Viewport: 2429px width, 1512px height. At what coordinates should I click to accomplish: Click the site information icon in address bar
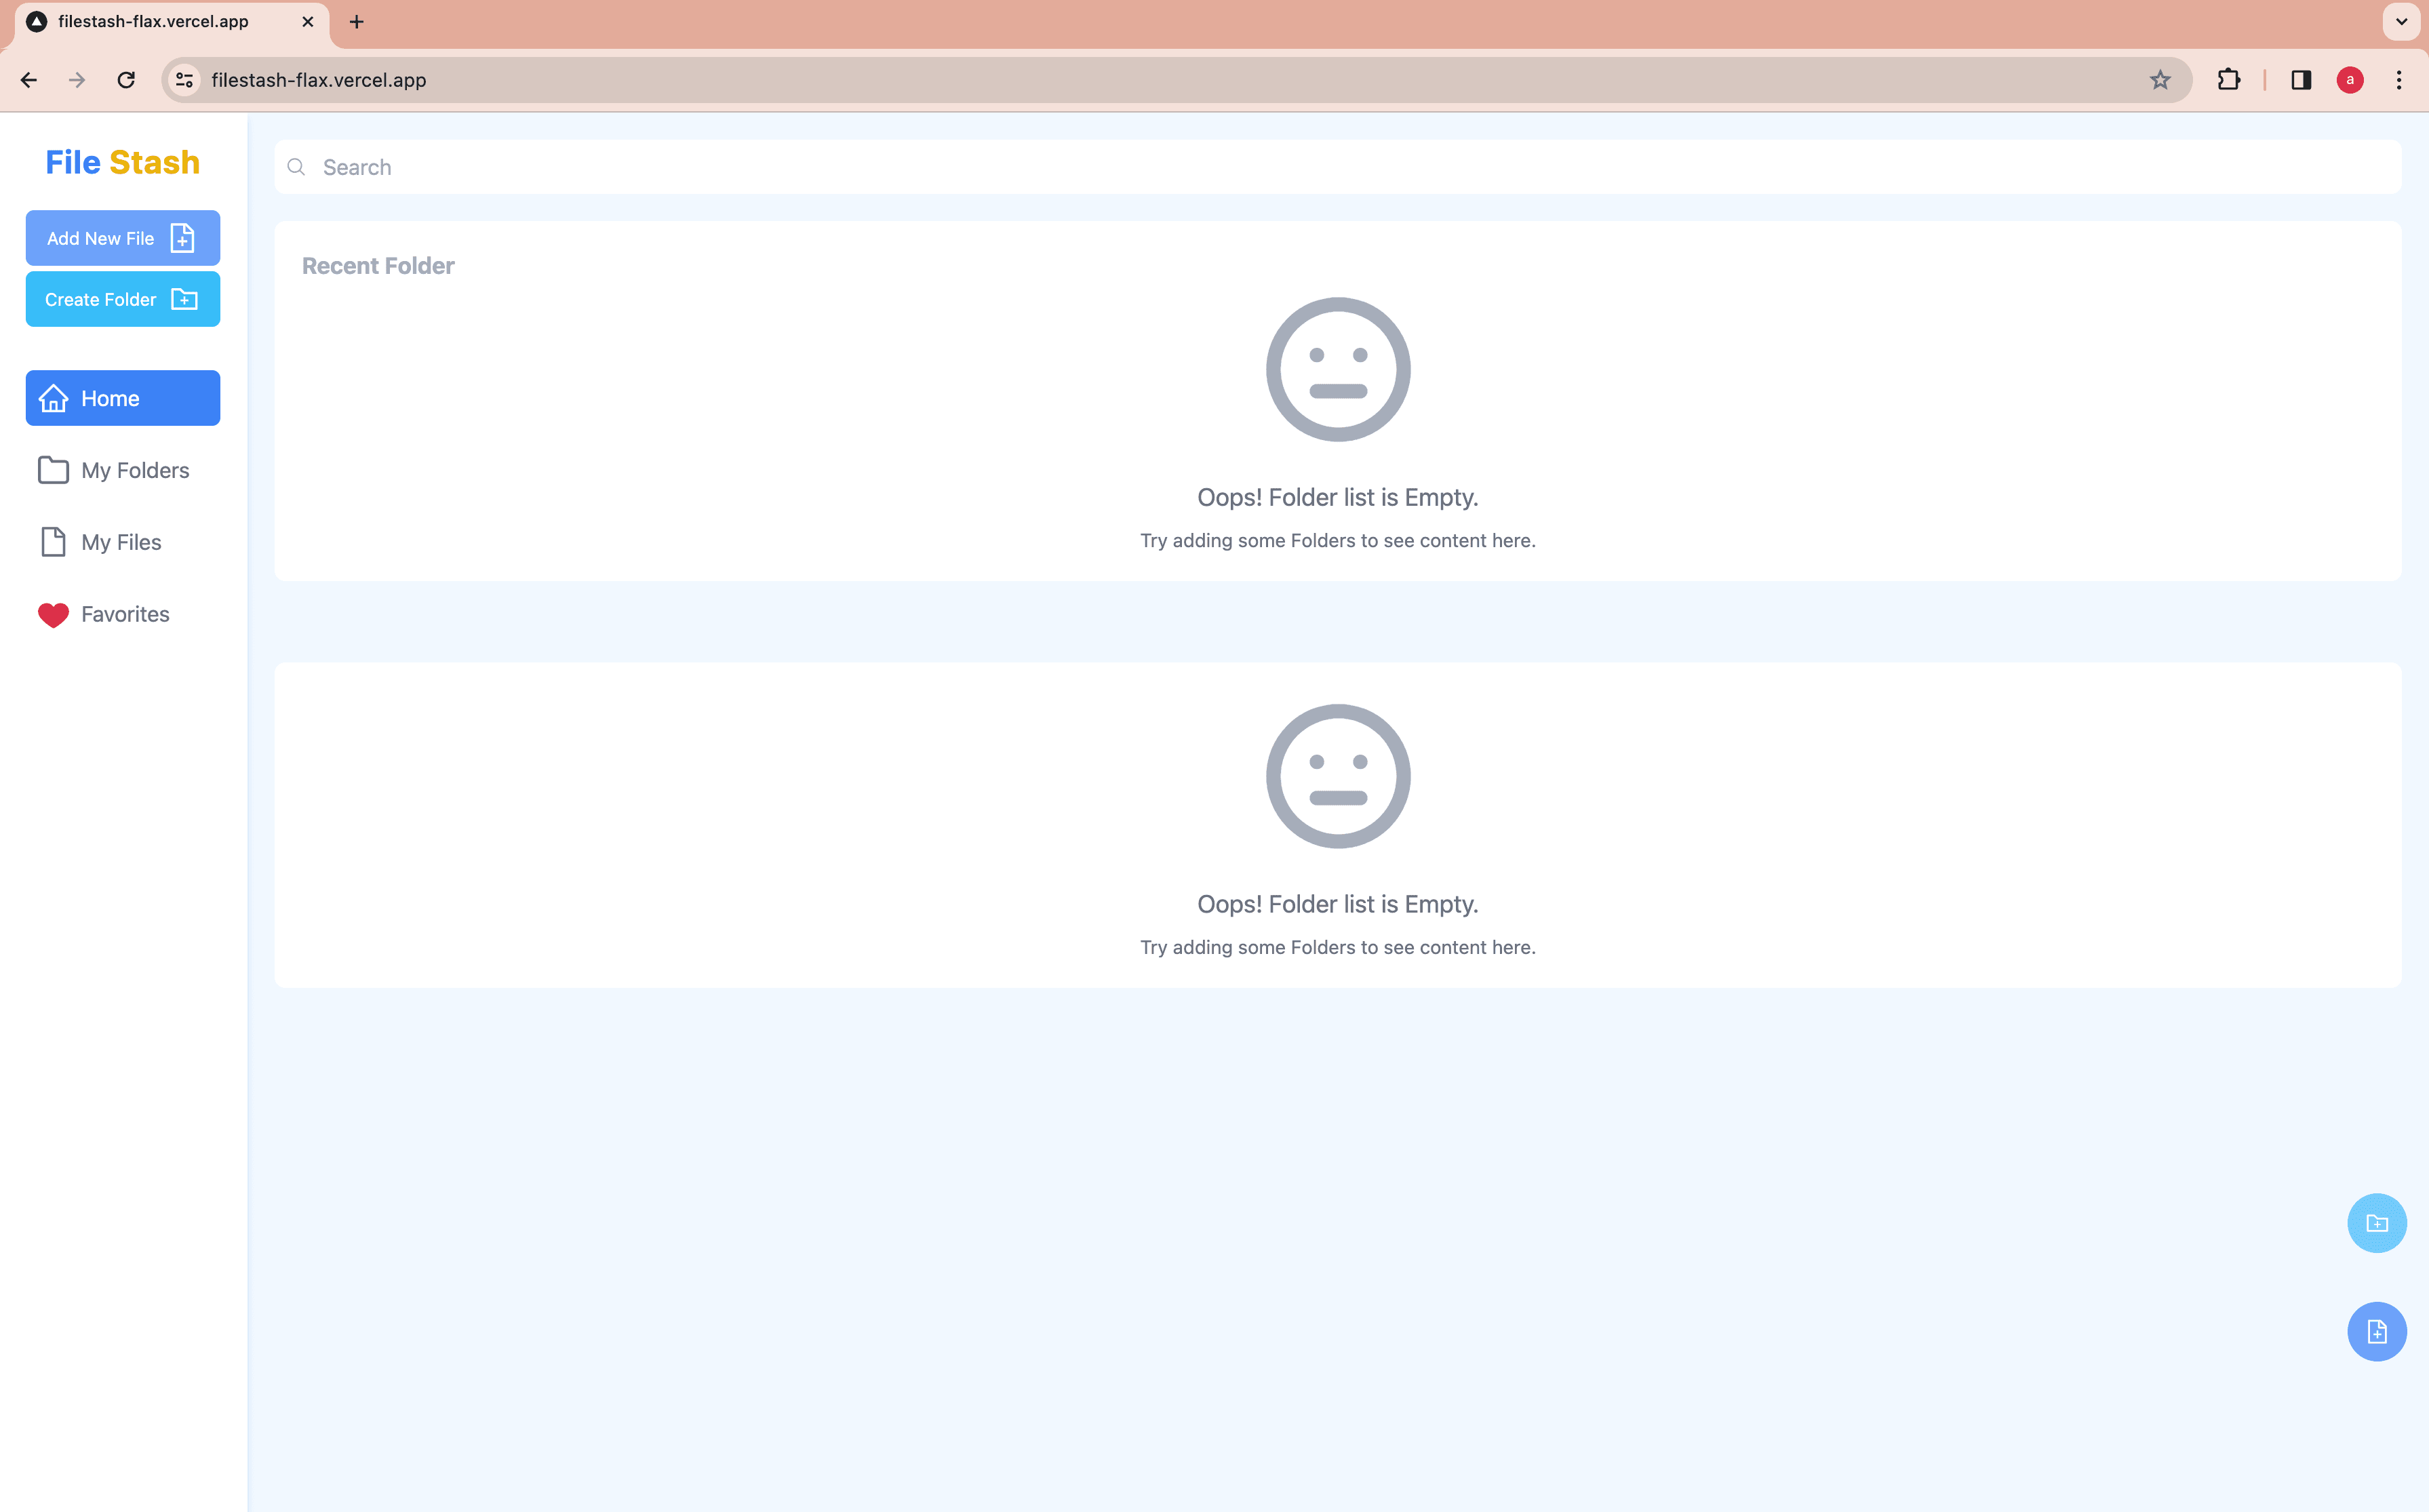click(184, 80)
